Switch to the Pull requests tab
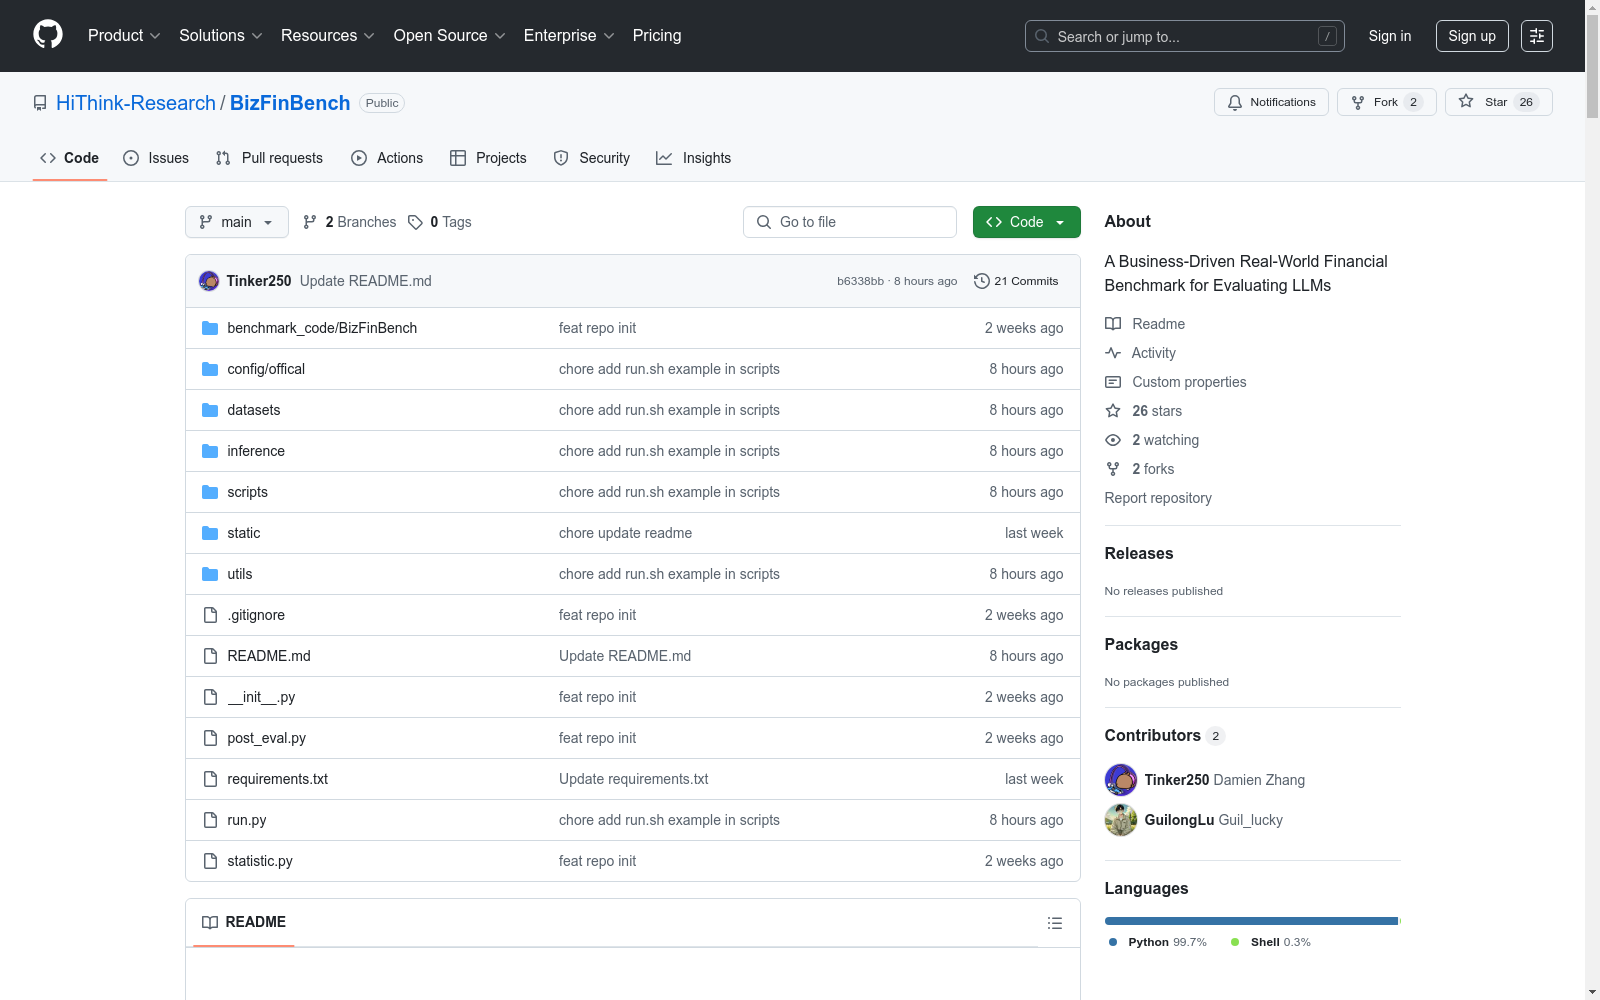This screenshot has height=1000, width=1600. (x=269, y=158)
